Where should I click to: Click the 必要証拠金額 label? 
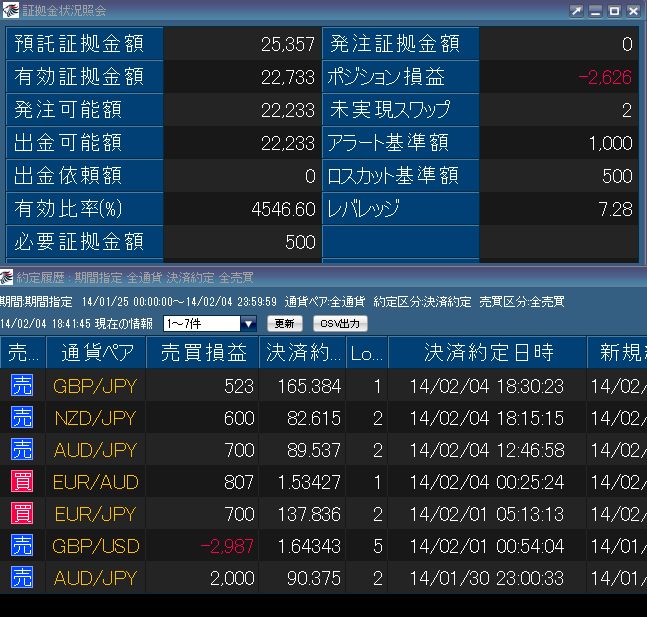point(79,241)
